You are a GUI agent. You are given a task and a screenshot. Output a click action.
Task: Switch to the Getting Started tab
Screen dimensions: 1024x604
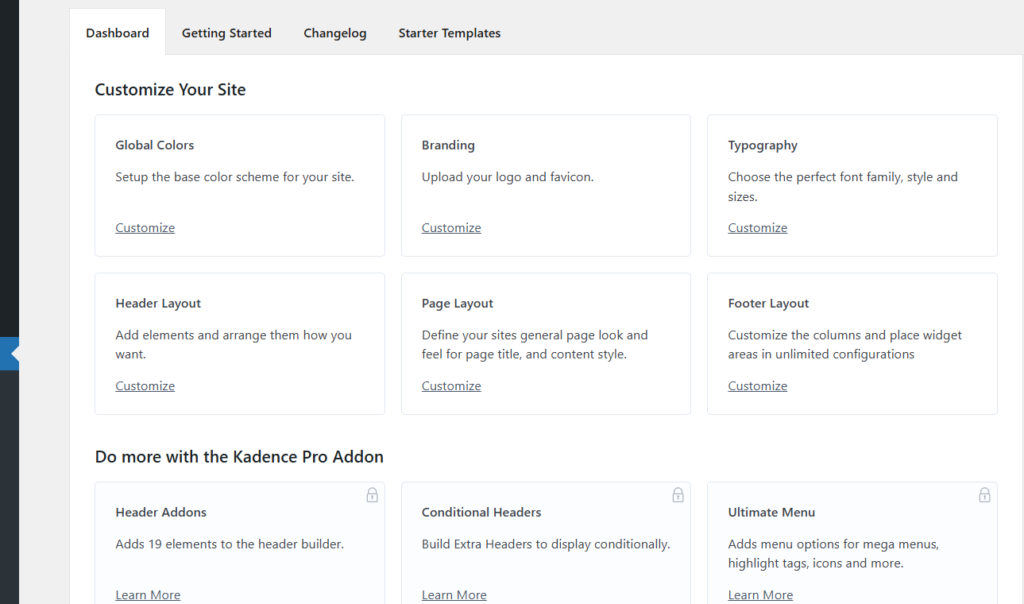(x=226, y=32)
